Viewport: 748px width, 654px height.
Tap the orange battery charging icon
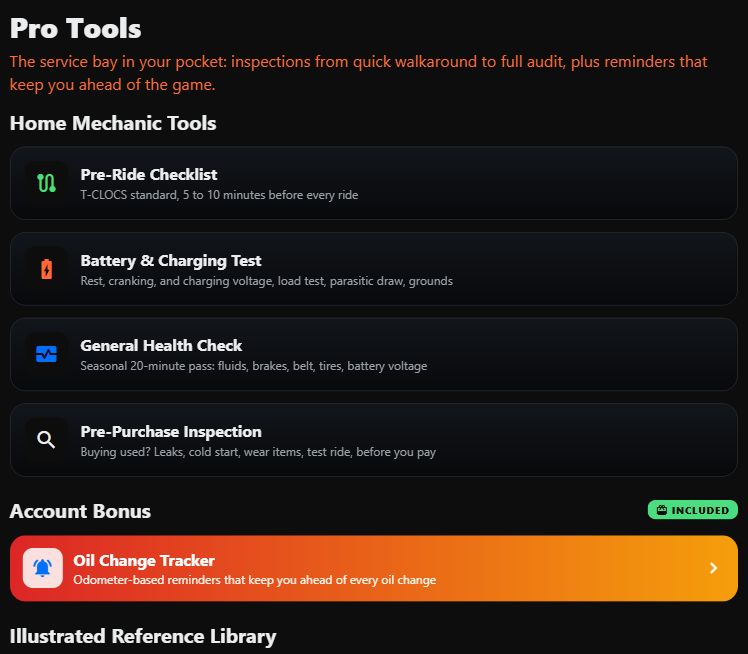point(46,269)
